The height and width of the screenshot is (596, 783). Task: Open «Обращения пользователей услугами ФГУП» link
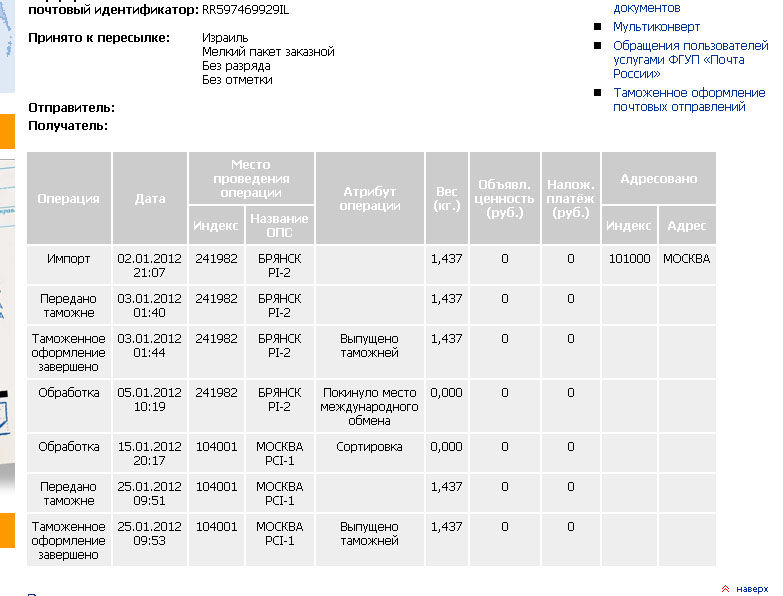[689, 59]
